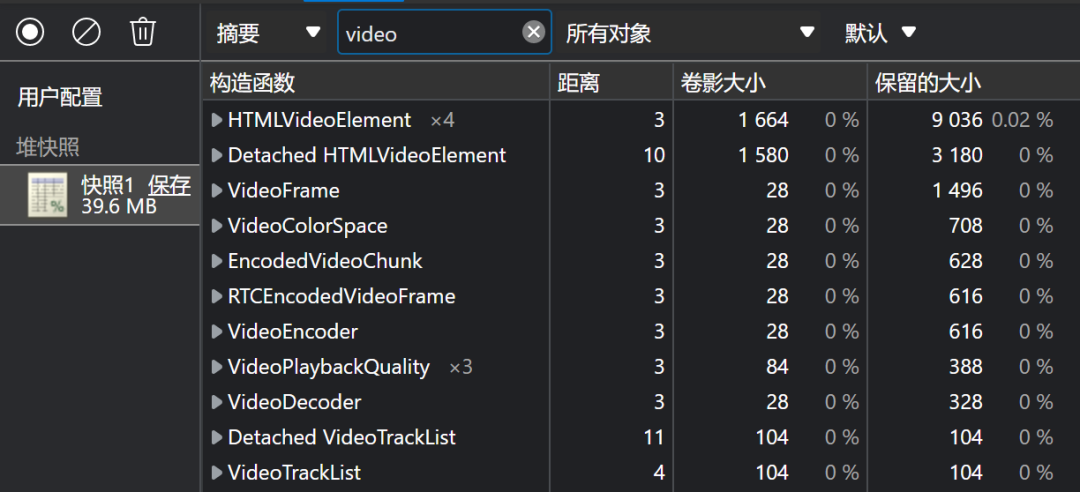
Task: Click the 用户配置 heading
Action: point(60,98)
